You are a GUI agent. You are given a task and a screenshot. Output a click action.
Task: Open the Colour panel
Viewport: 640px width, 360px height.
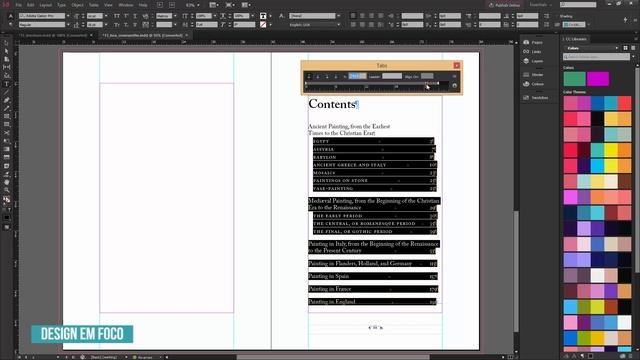coord(533,84)
